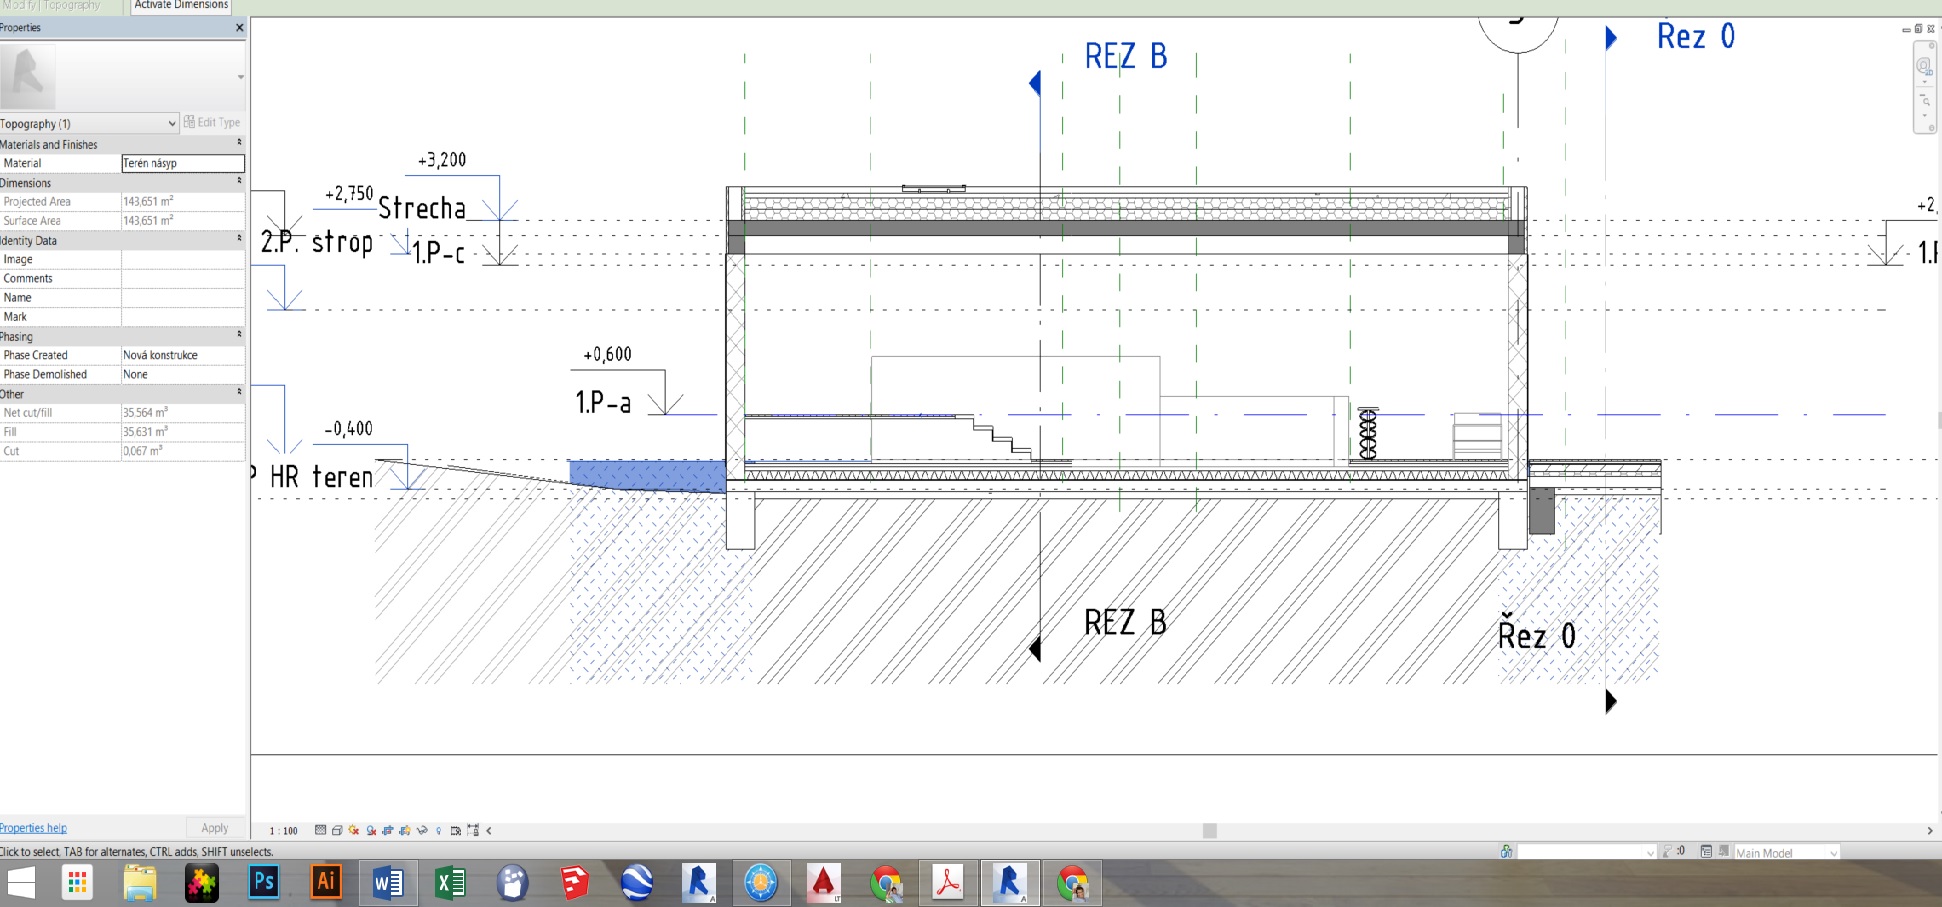The image size is (1942, 907).
Task: Toggle the Sun Path off icon
Action: pyautogui.click(x=354, y=830)
